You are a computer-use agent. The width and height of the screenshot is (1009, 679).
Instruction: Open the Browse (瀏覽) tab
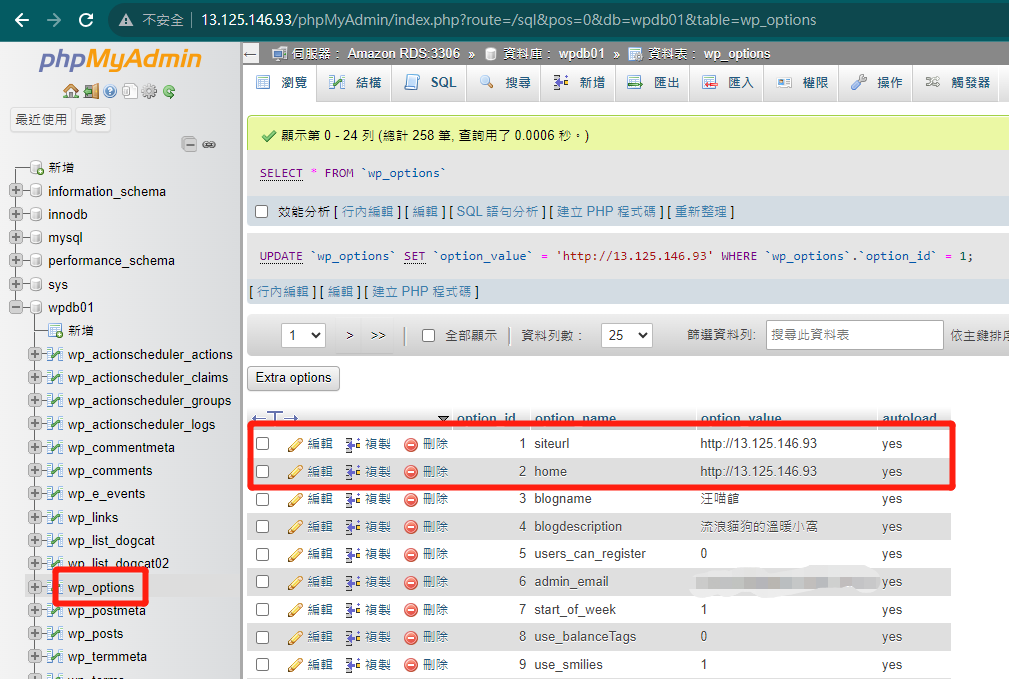(x=282, y=83)
